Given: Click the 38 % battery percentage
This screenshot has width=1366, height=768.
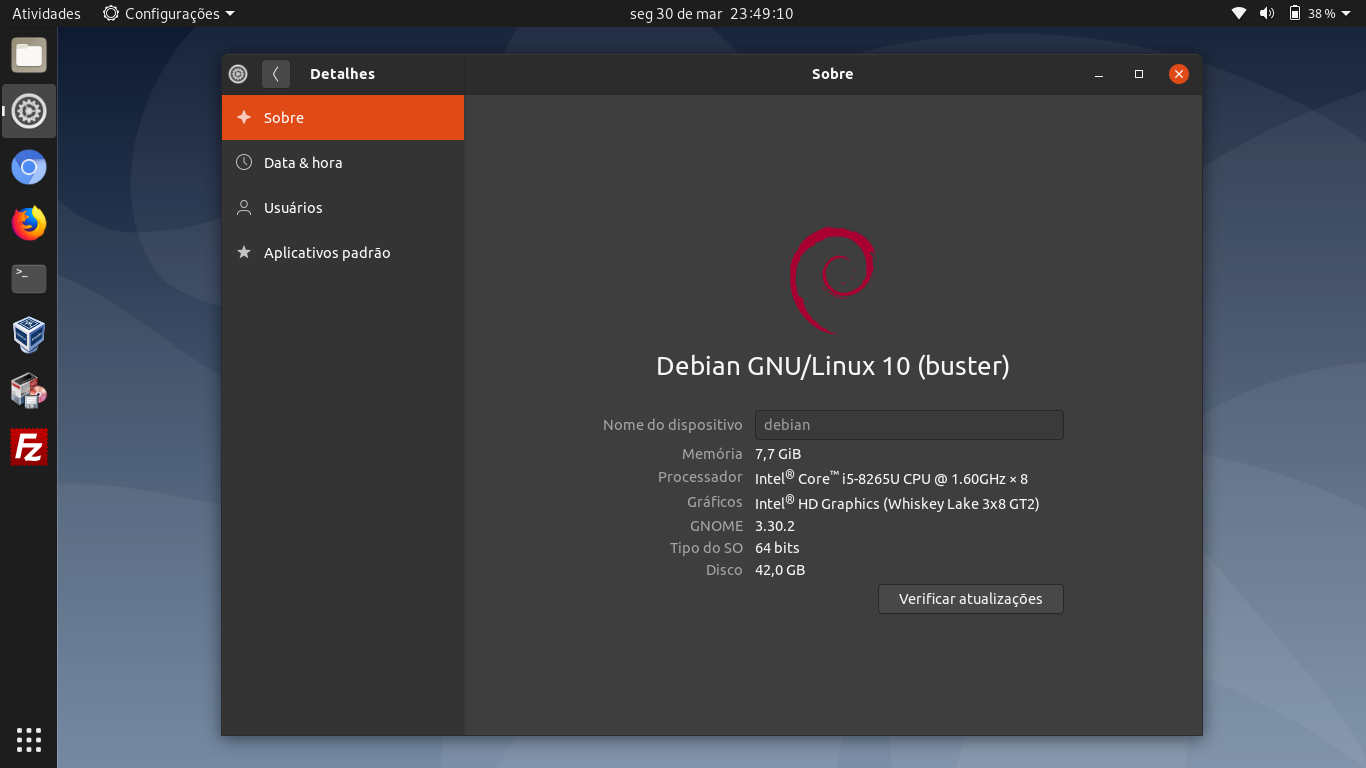Looking at the screenshot, I should 1322,14.
